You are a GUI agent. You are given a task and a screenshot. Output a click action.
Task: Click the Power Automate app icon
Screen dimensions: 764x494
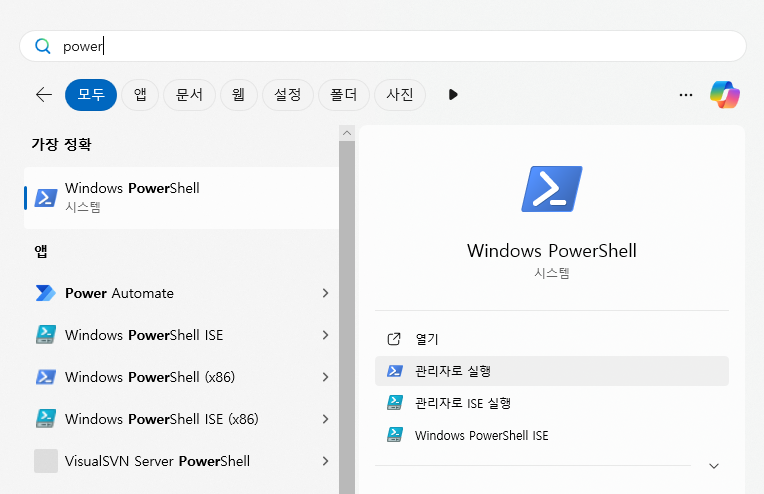46,293
